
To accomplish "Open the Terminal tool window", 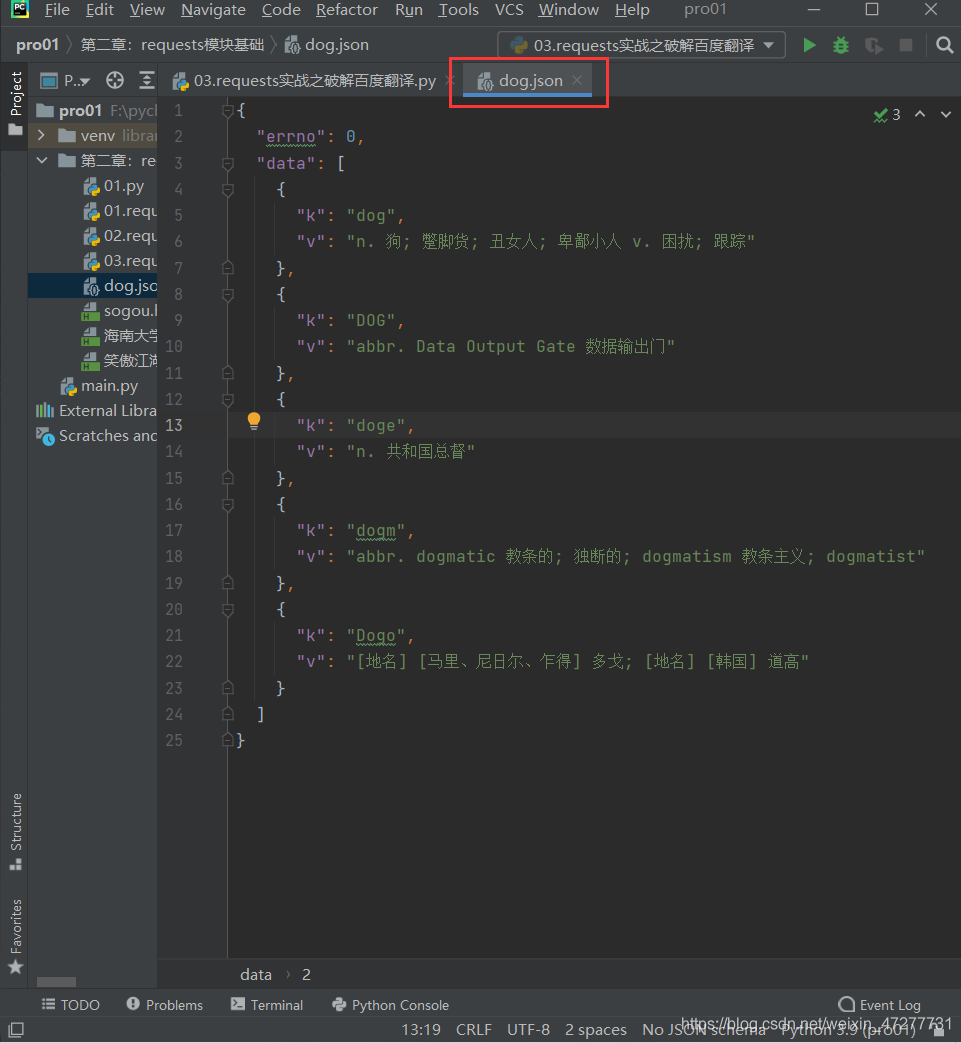I will coord(267,1004).
